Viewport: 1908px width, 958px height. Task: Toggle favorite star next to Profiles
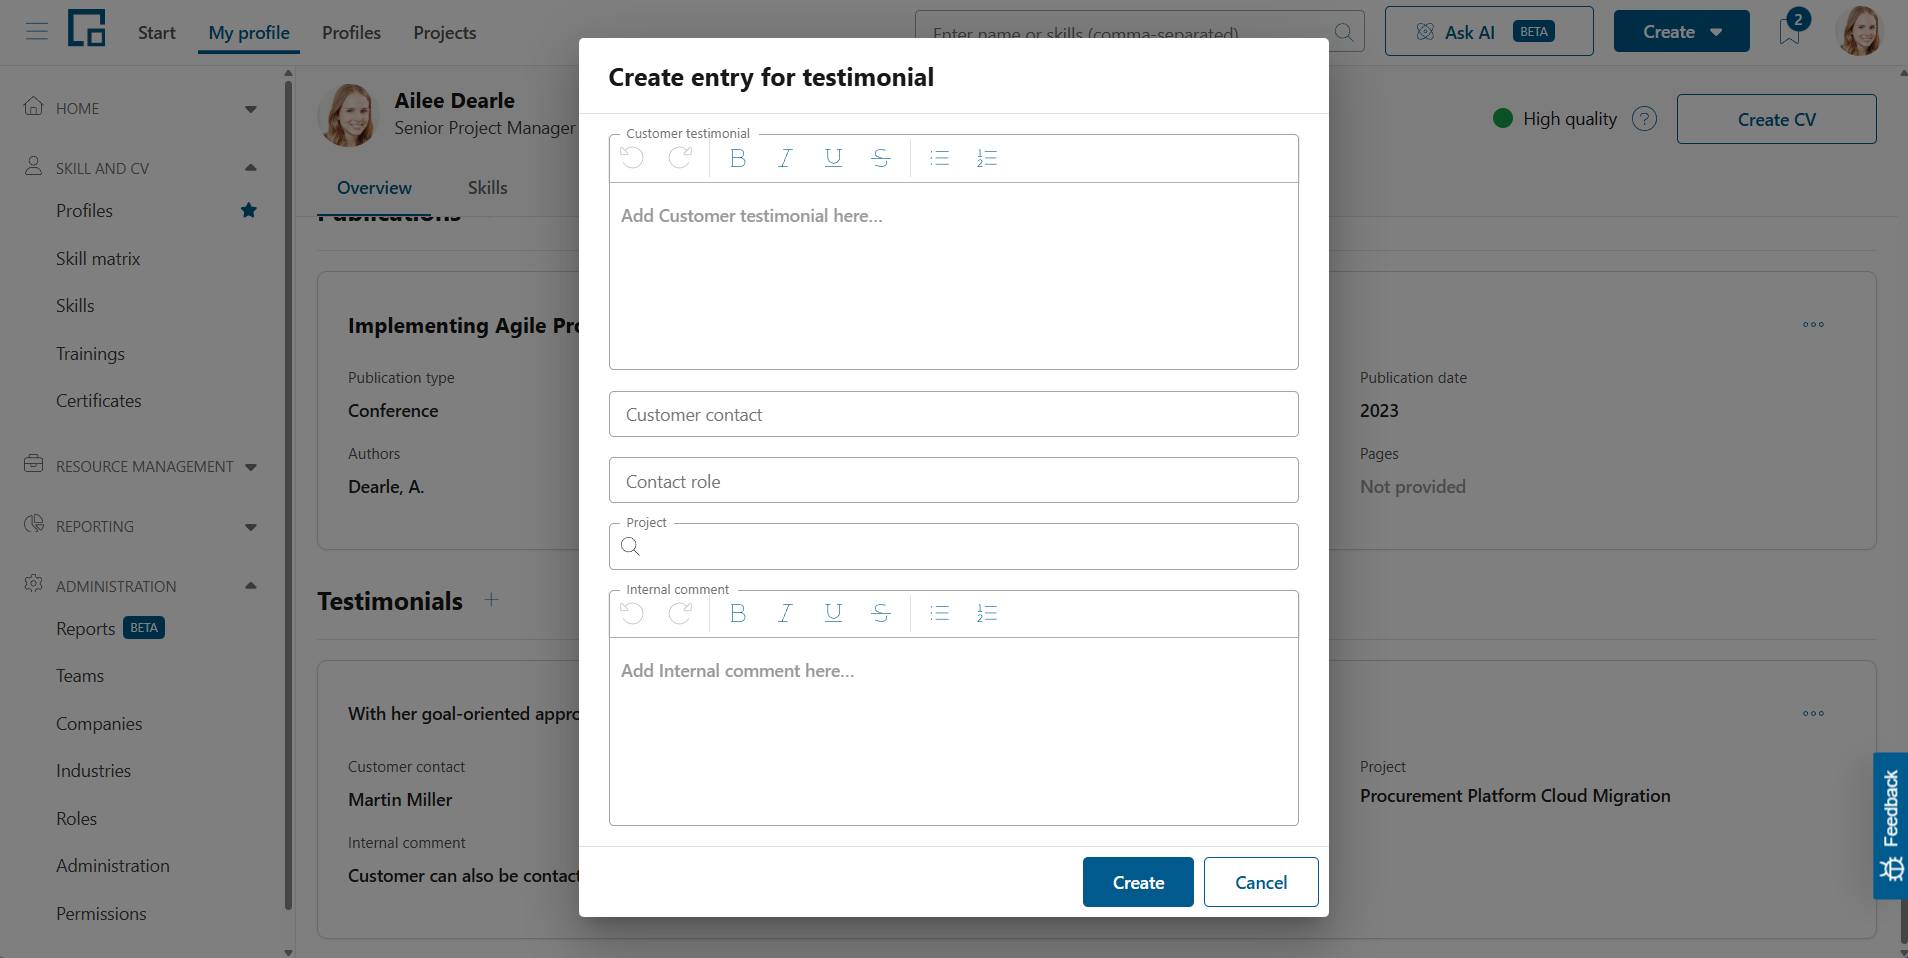[249, 210]
